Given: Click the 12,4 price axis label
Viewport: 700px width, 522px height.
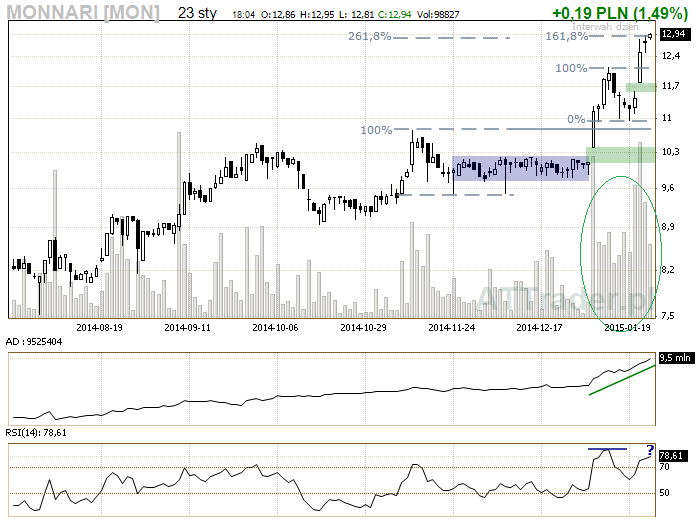Looking at the screenshot, I should pos(671,56).
